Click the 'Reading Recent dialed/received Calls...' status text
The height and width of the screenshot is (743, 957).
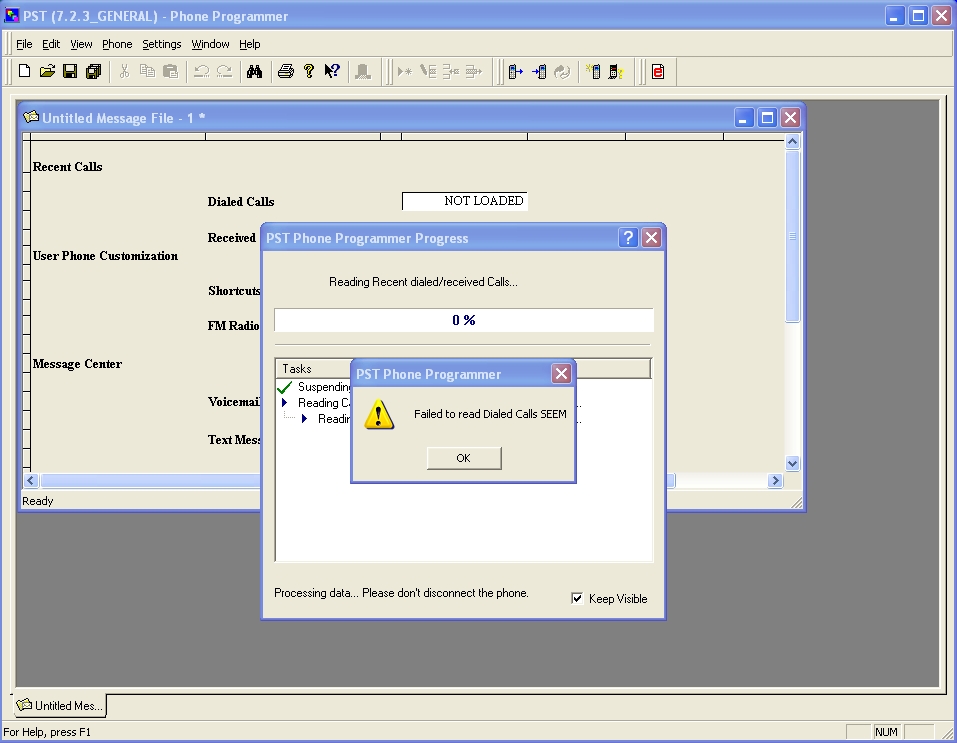[x=423, y=282]
